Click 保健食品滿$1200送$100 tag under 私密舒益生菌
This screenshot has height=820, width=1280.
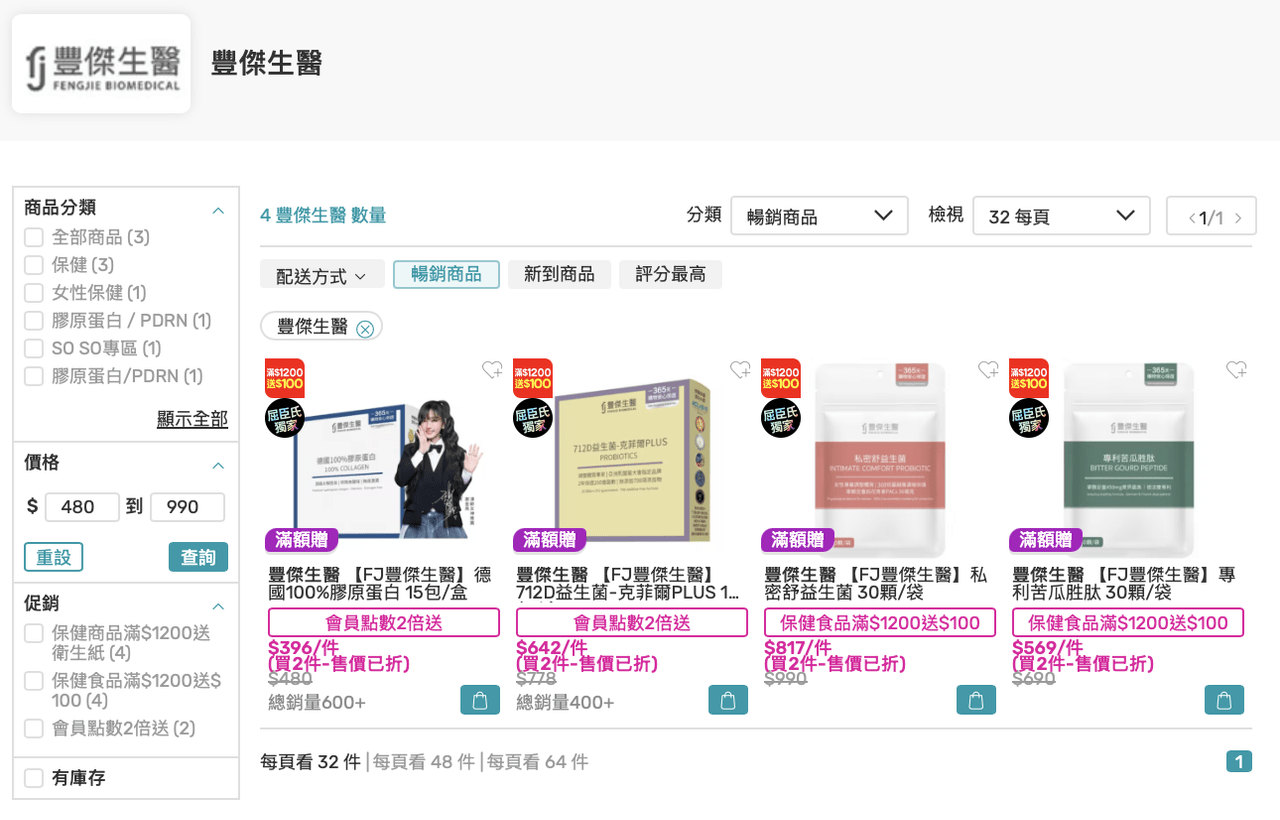(880, 622)
